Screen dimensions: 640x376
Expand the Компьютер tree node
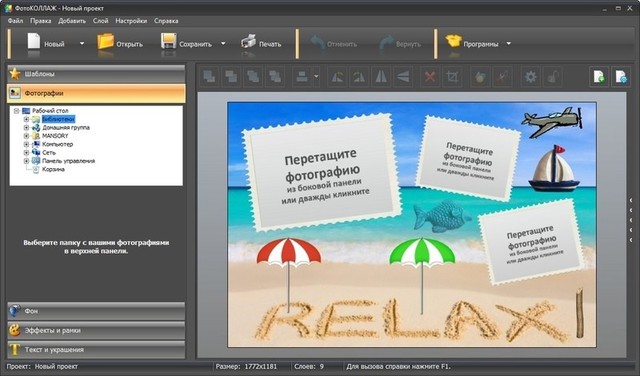27,144
